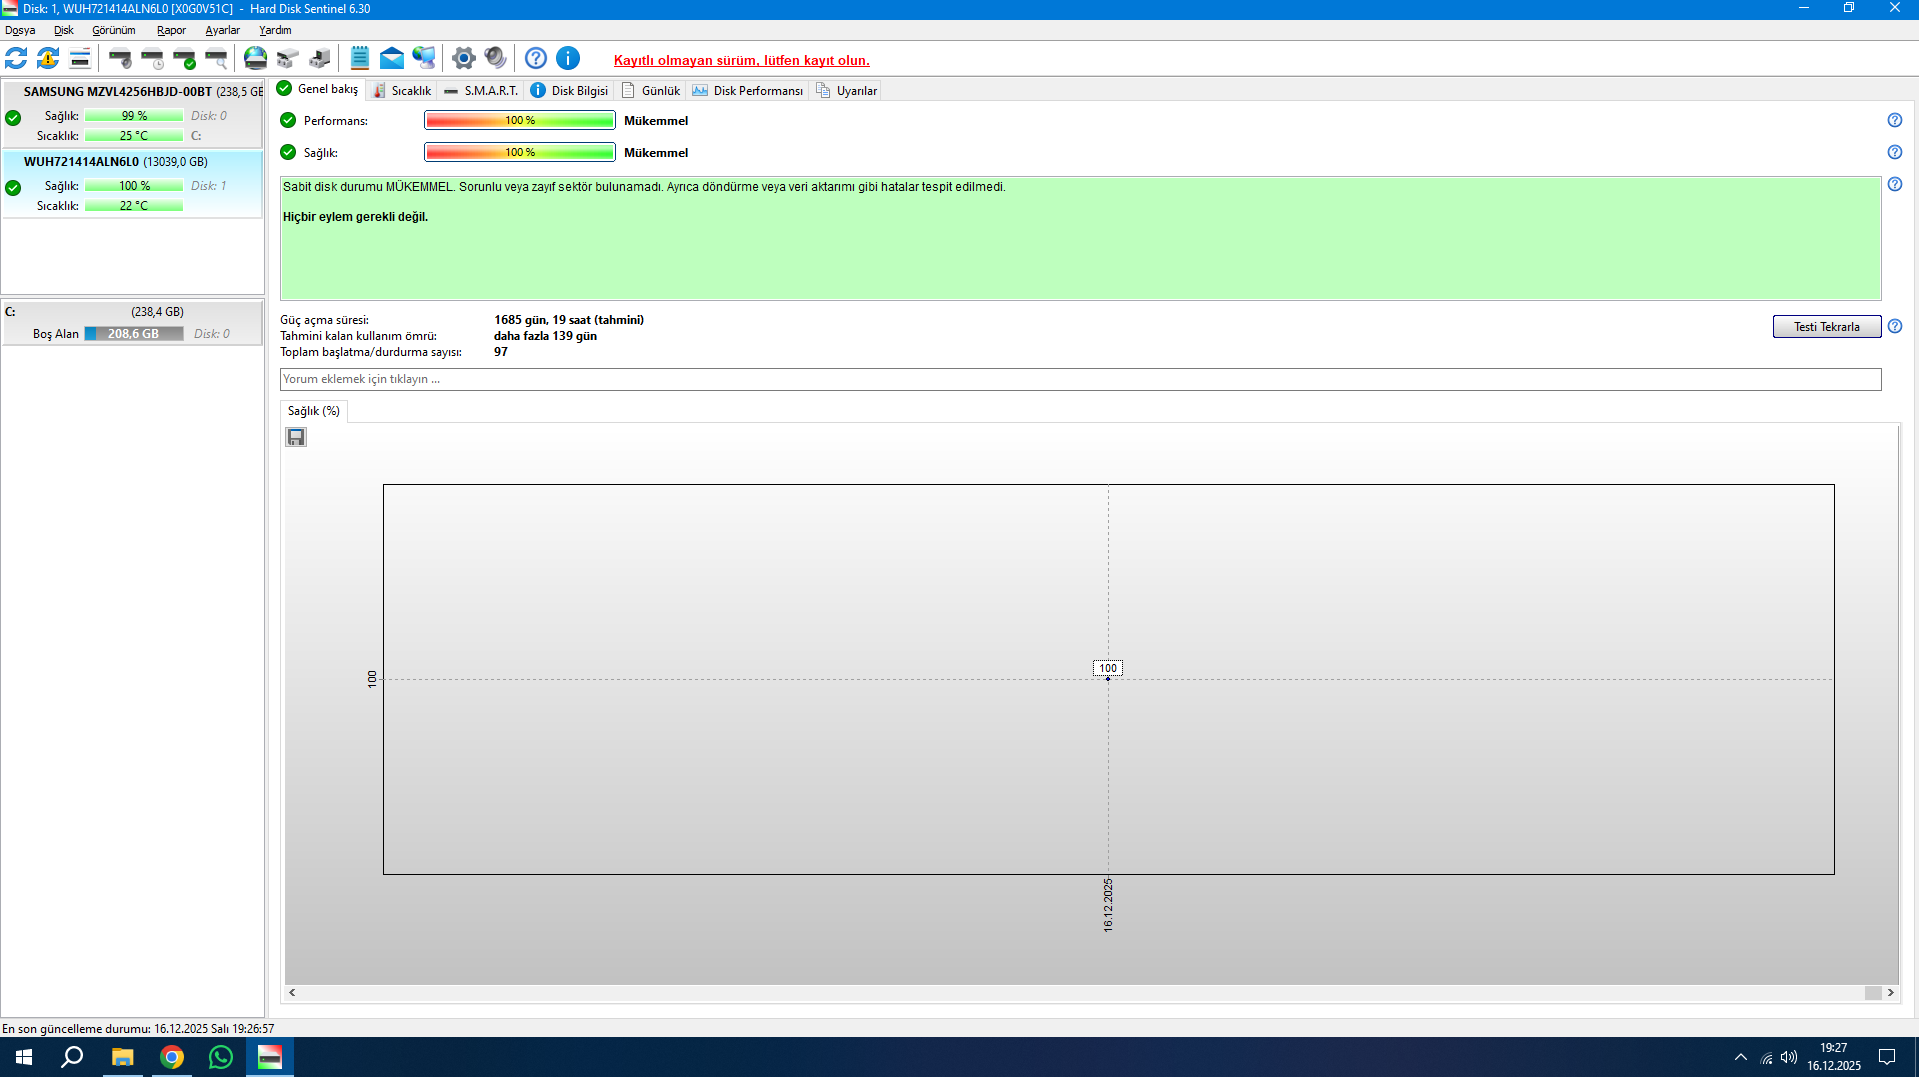1919x1077 pixels.
Task: Open the report notepad icon in the toolbar
Action: point(360,58)
